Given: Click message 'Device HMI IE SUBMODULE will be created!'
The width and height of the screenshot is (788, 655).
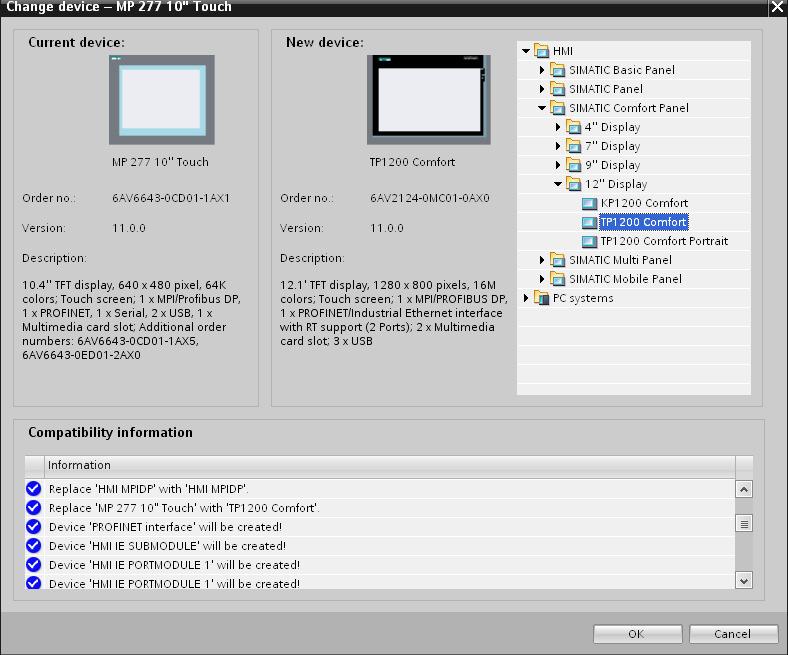Looking at the screenshot, I should coord(167,546).
